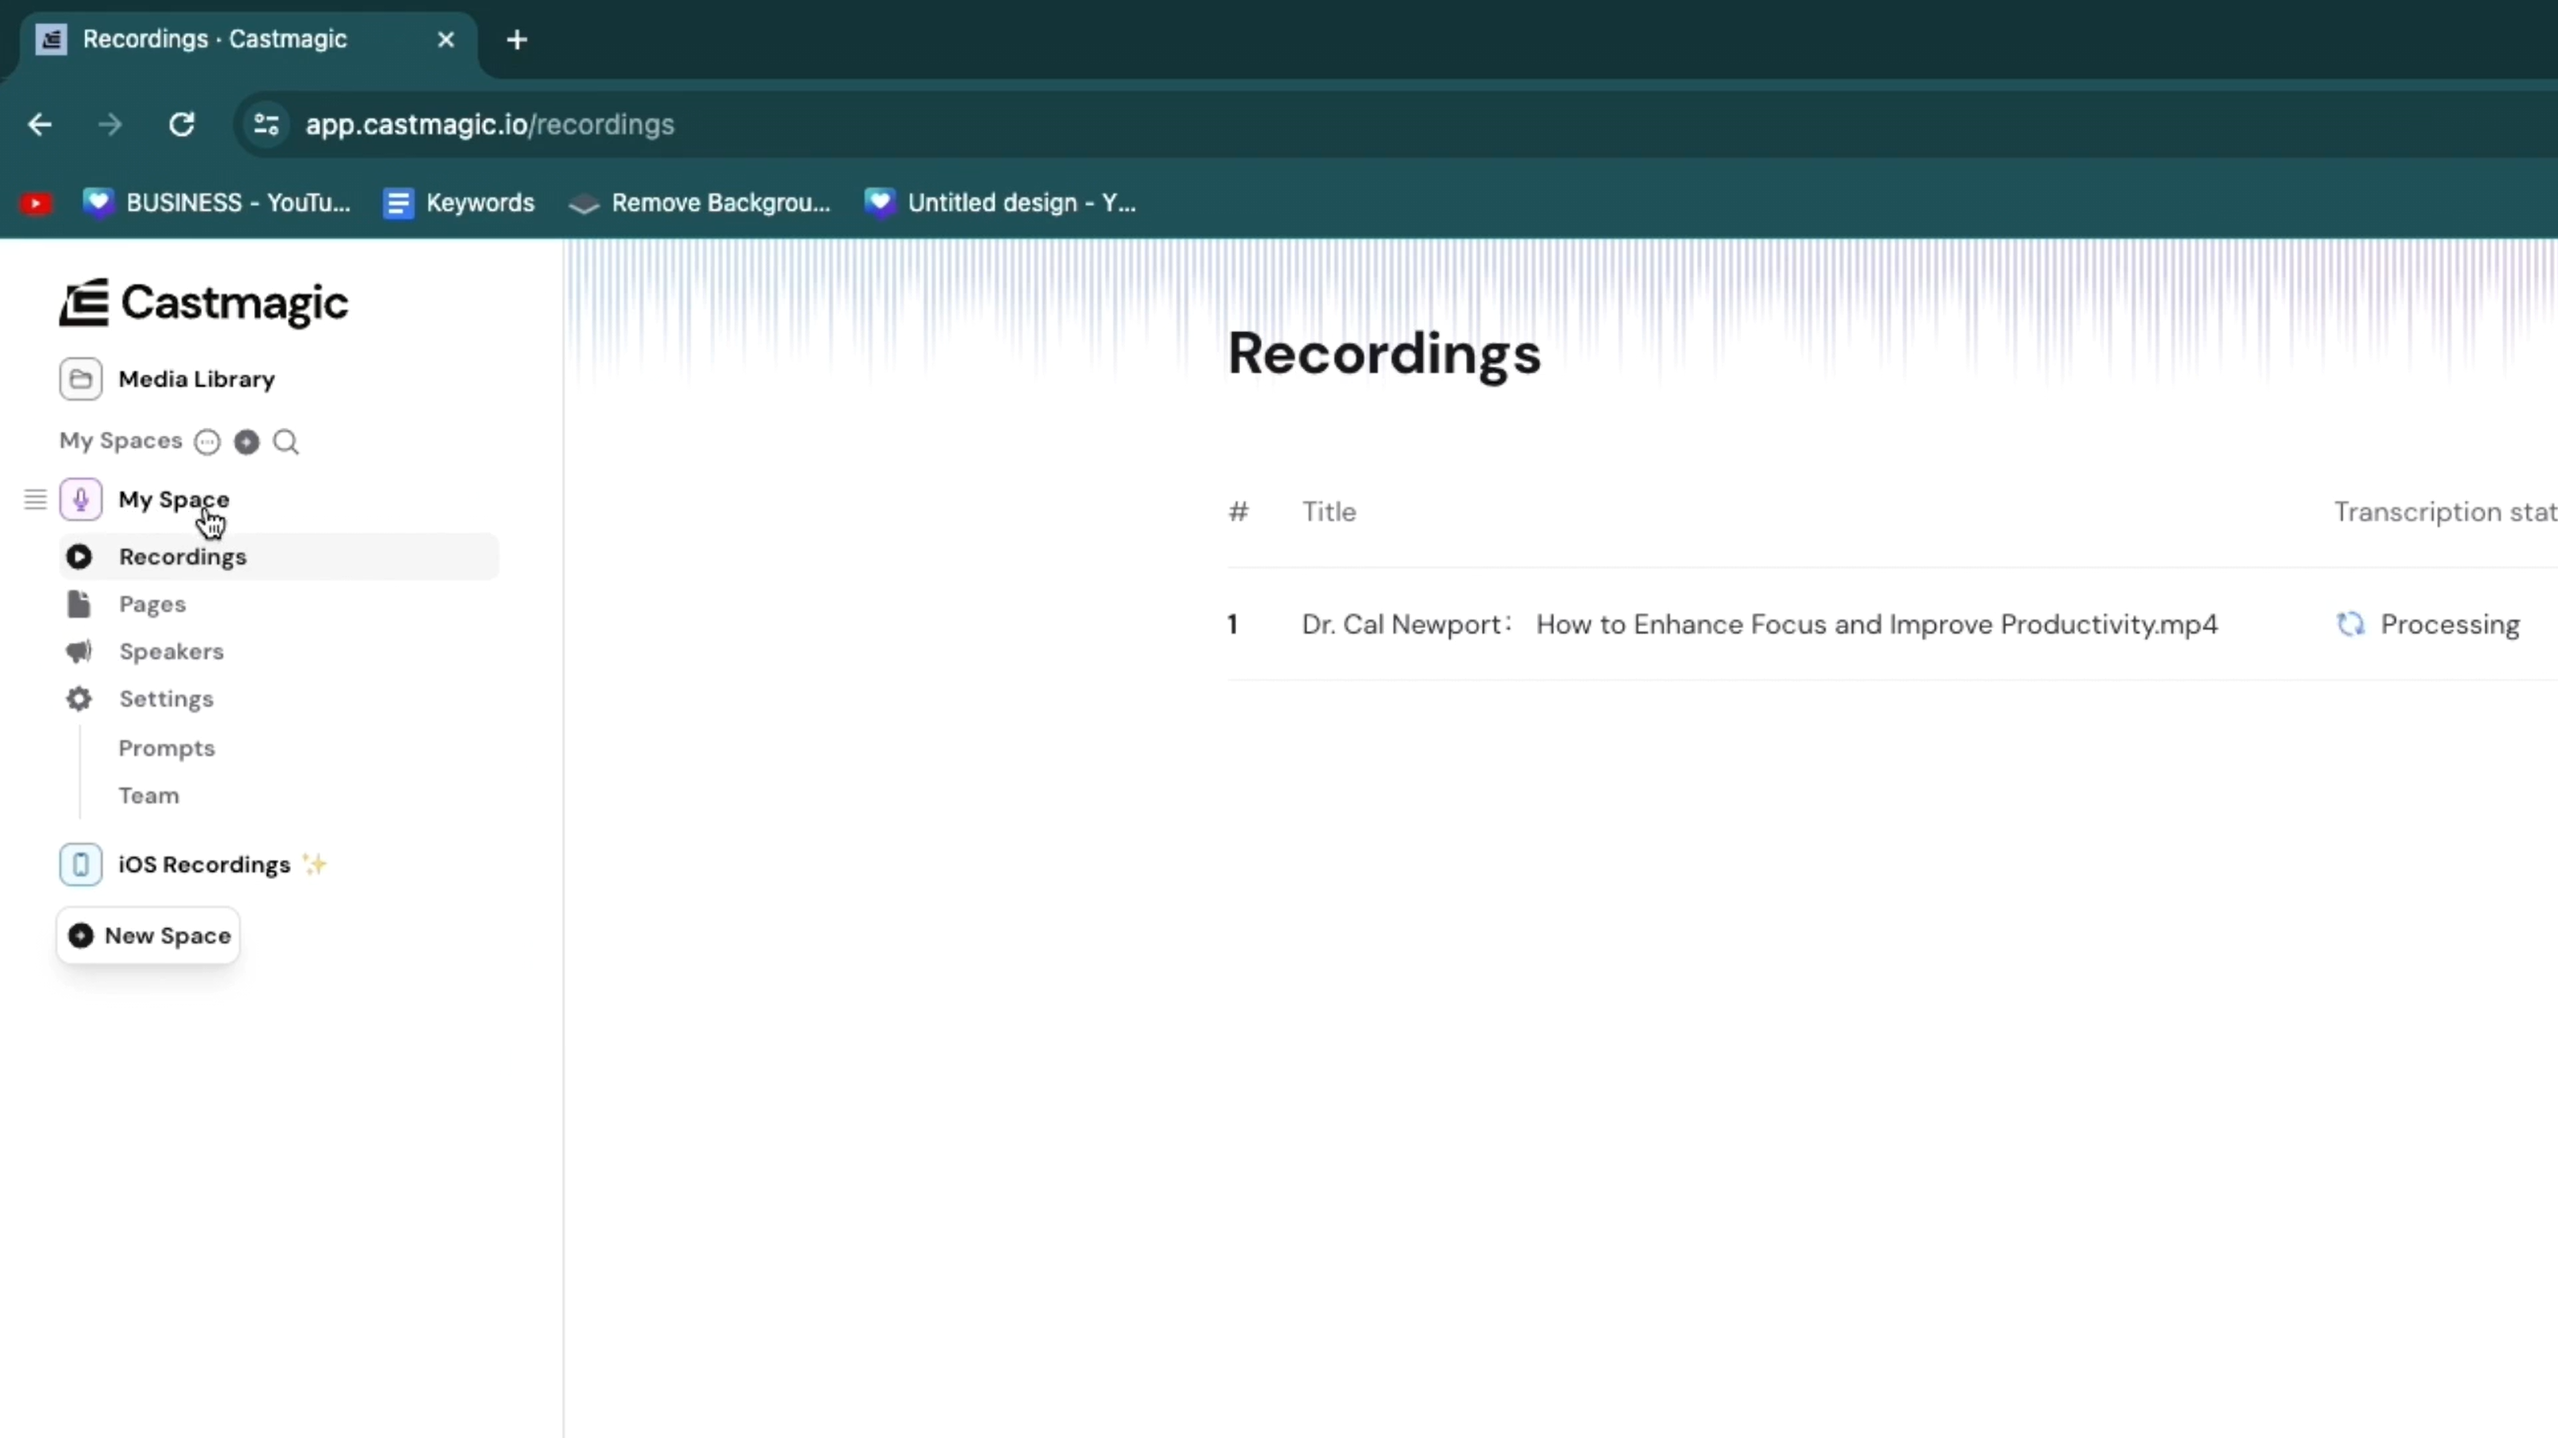This screenshot has width=2558, height=1438.
Task: Open Team under Settings
Action: [x=149, y=796]
